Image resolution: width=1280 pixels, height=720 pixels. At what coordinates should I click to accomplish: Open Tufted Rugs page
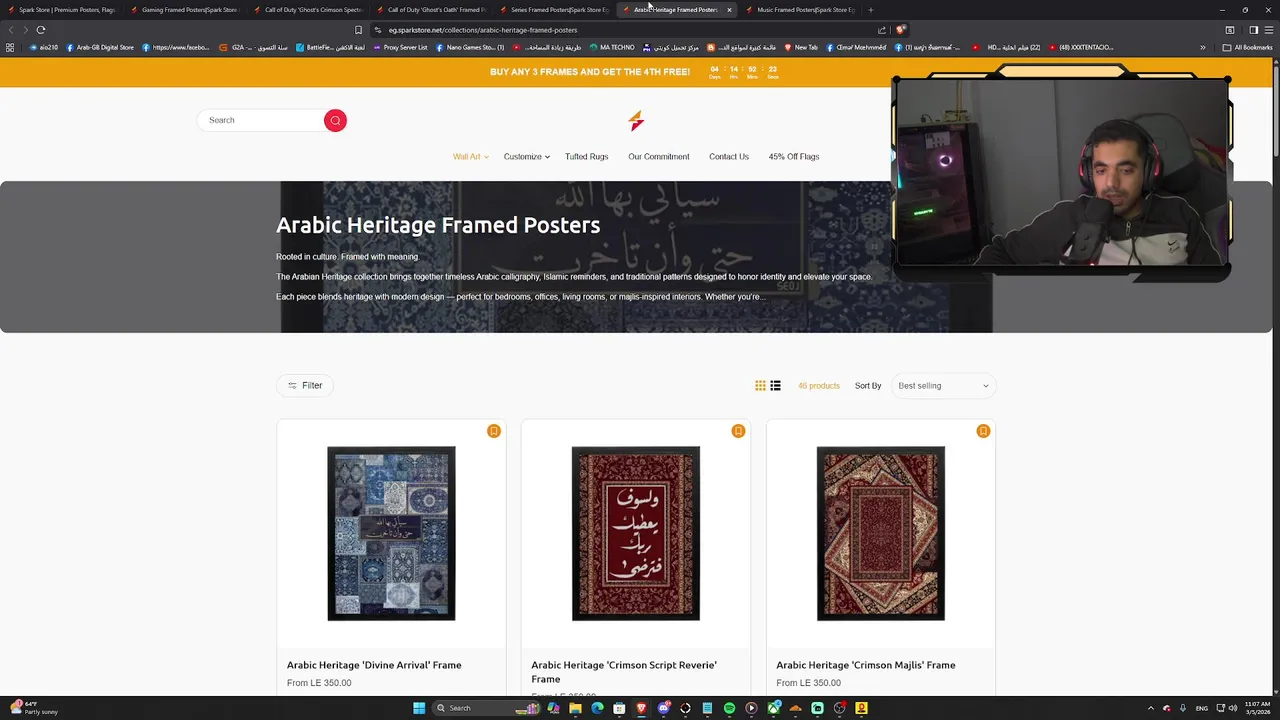(586, 157)
